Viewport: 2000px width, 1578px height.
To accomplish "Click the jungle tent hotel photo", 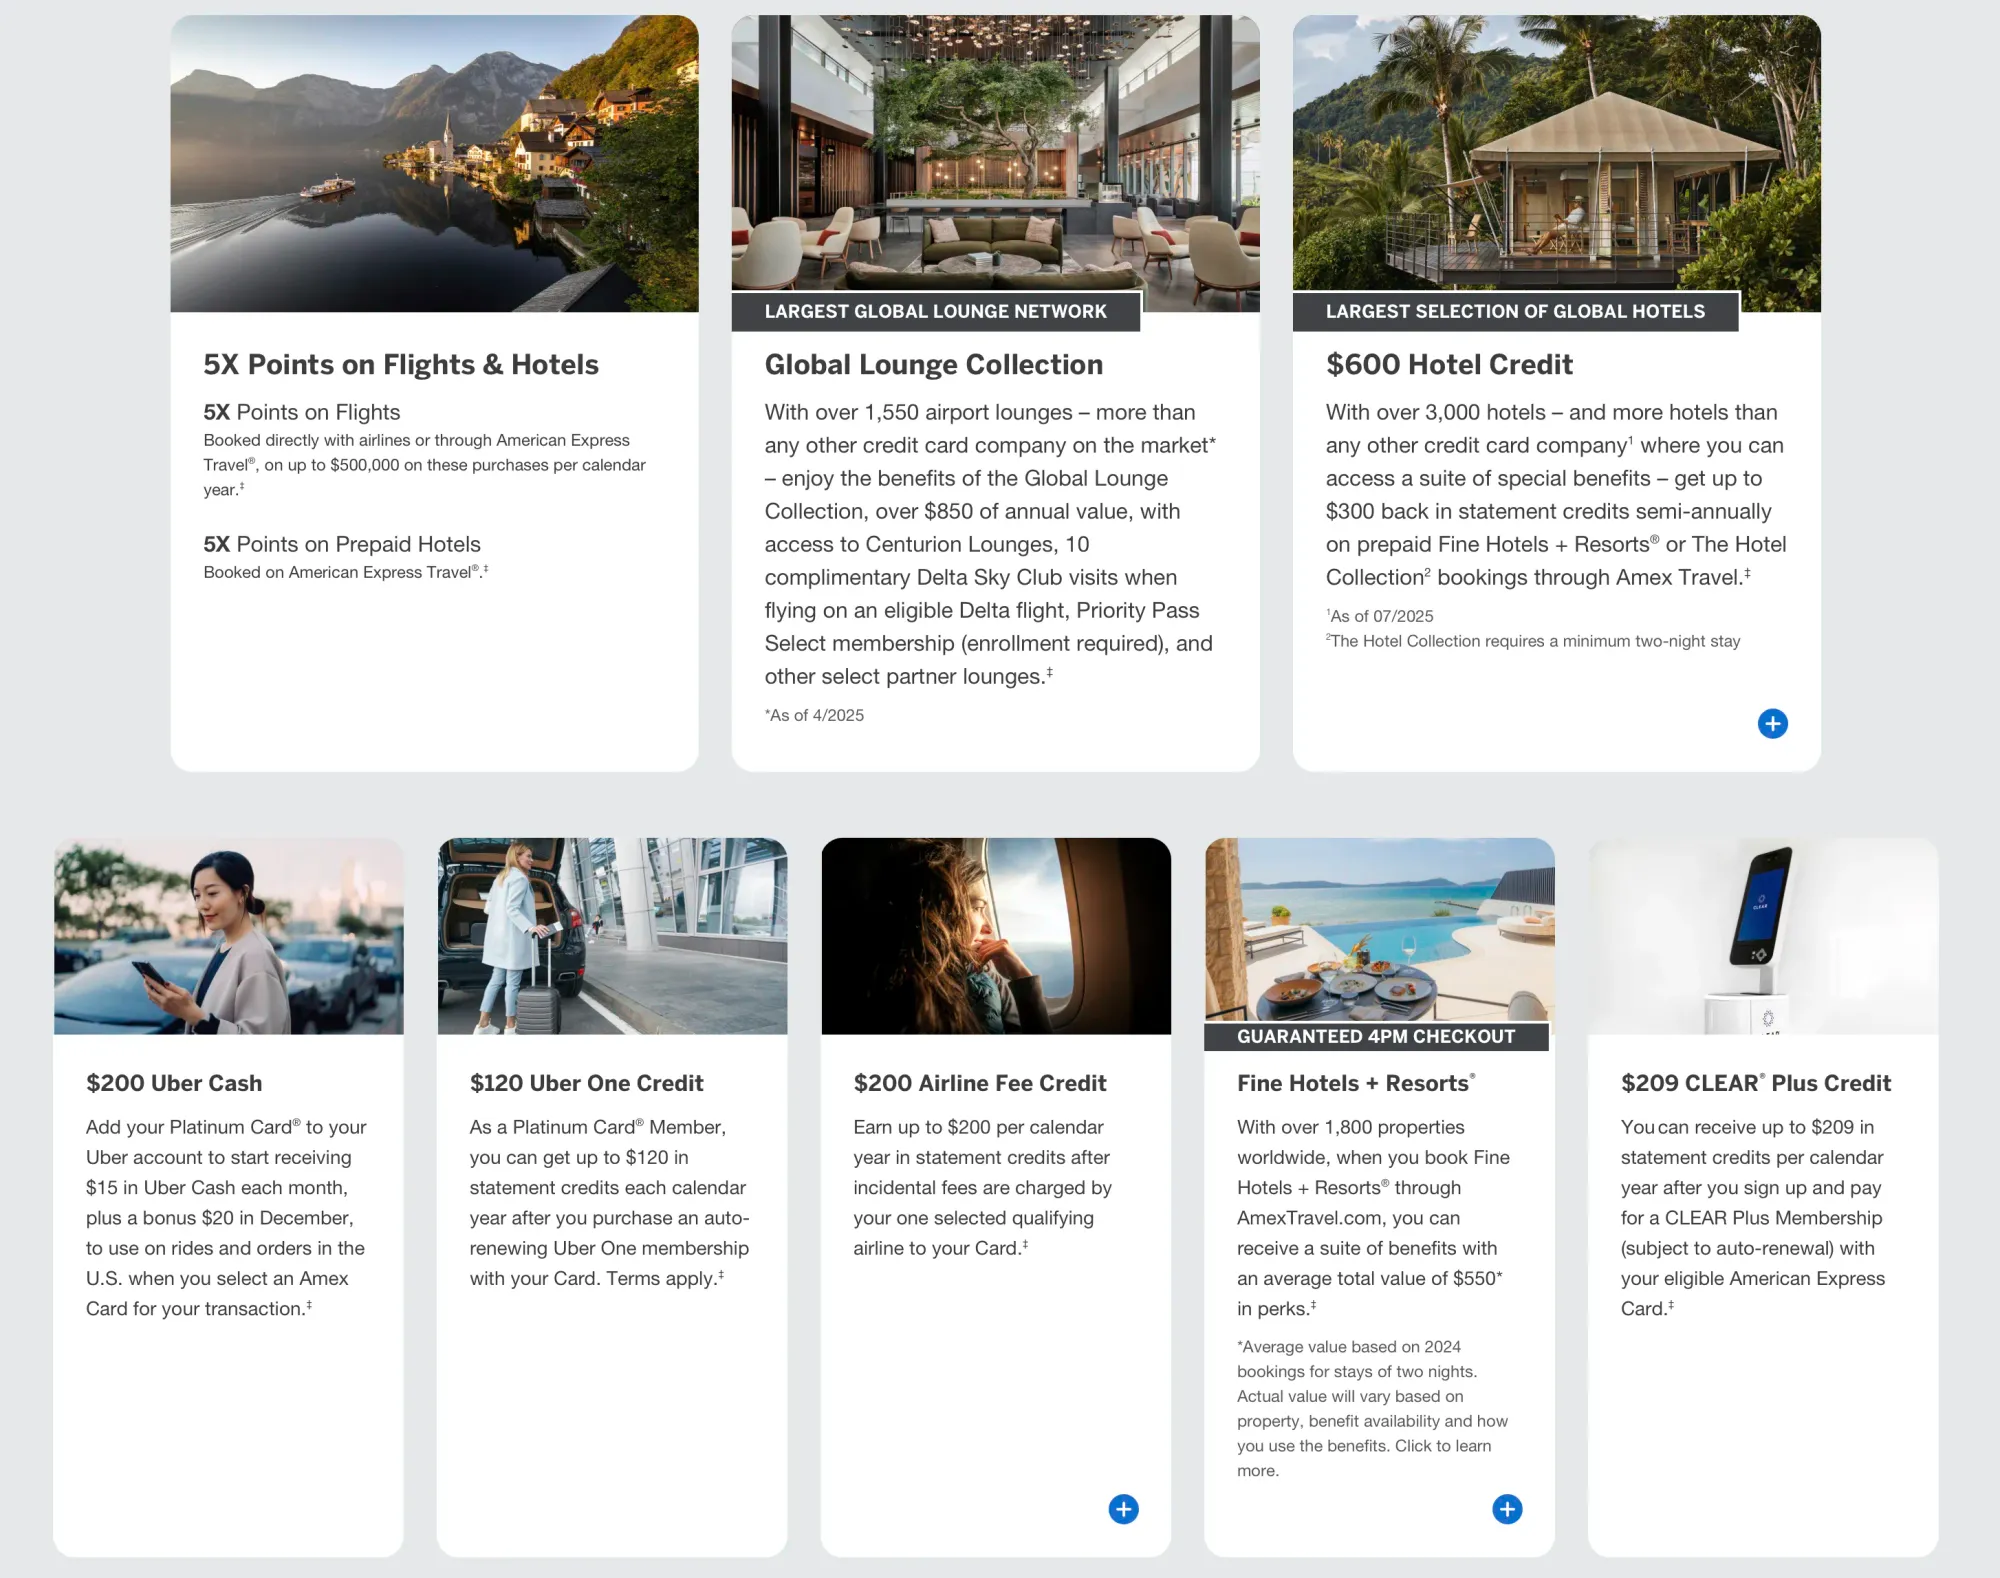I will click(x=1556, y=150).
